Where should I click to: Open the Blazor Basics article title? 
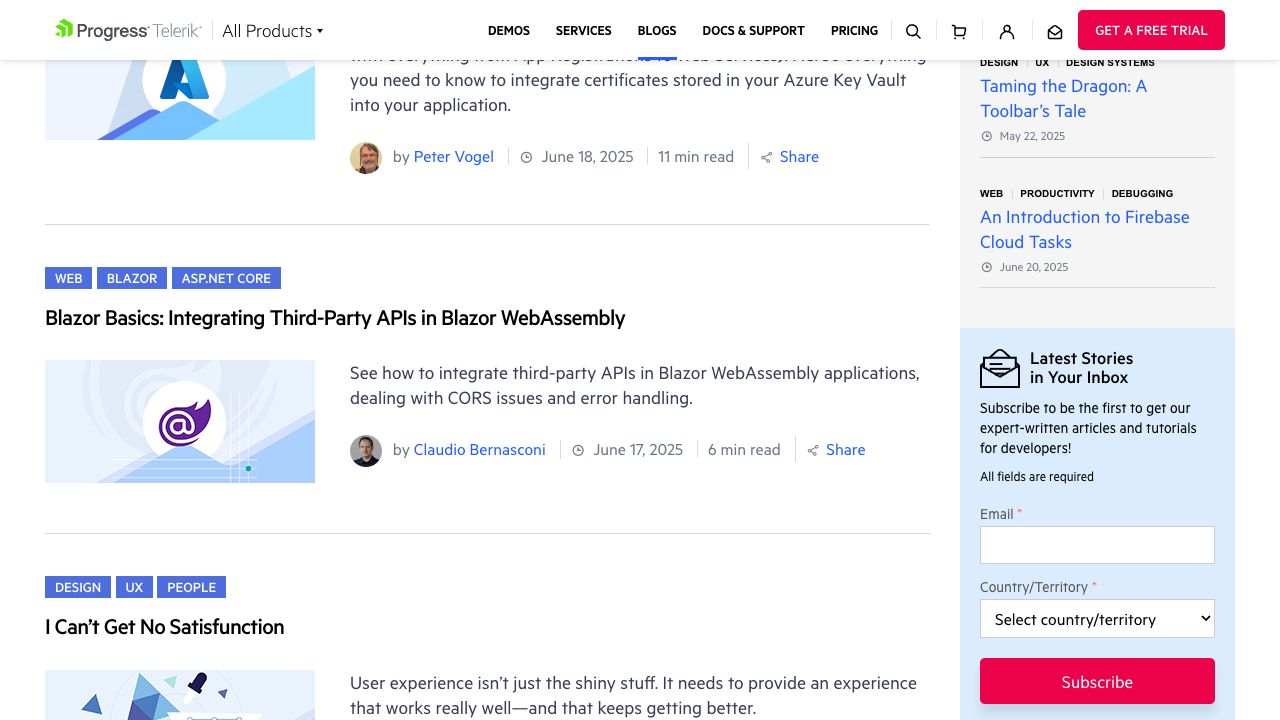pyautogui.click(x=335, y=318)
